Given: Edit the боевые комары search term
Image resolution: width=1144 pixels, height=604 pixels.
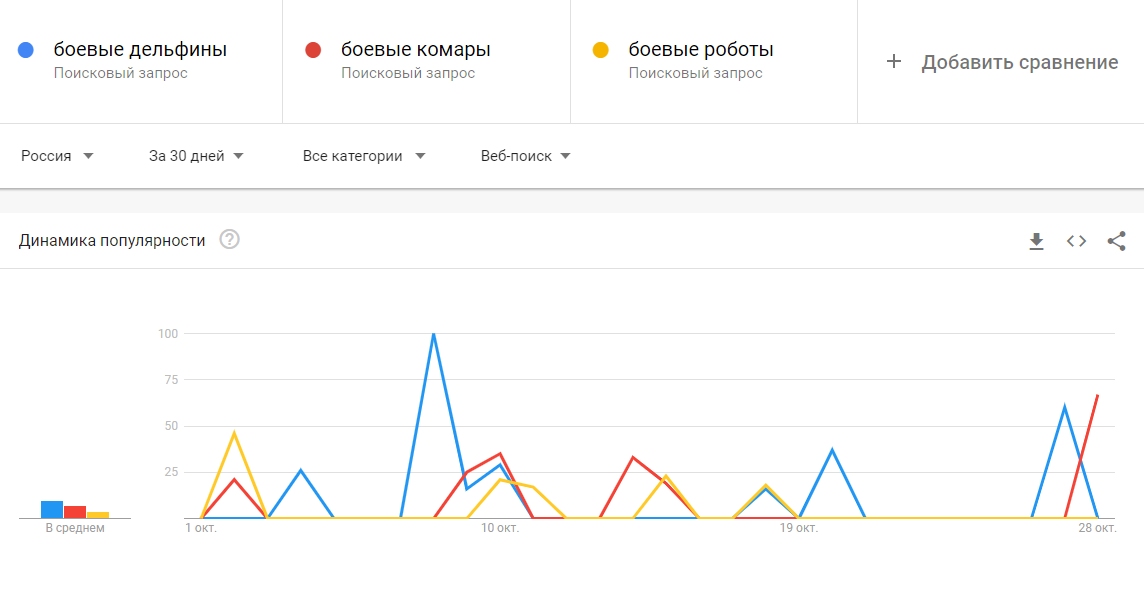Looking at the screenshot, I should 415,50.
